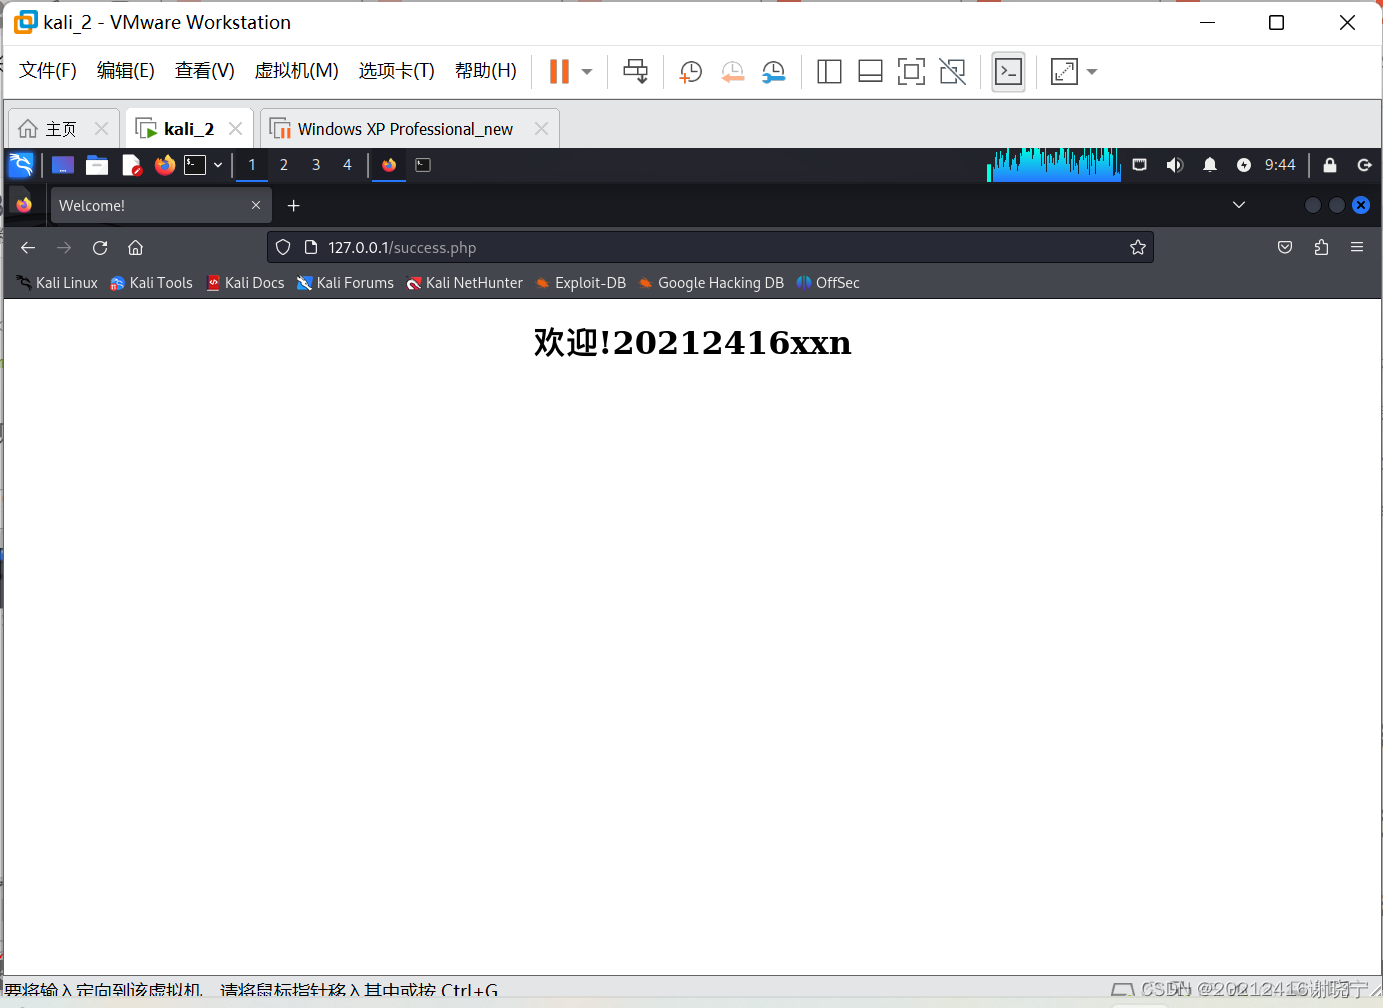Select the Welcome! Firefox tab

click(x=160, y=205)
